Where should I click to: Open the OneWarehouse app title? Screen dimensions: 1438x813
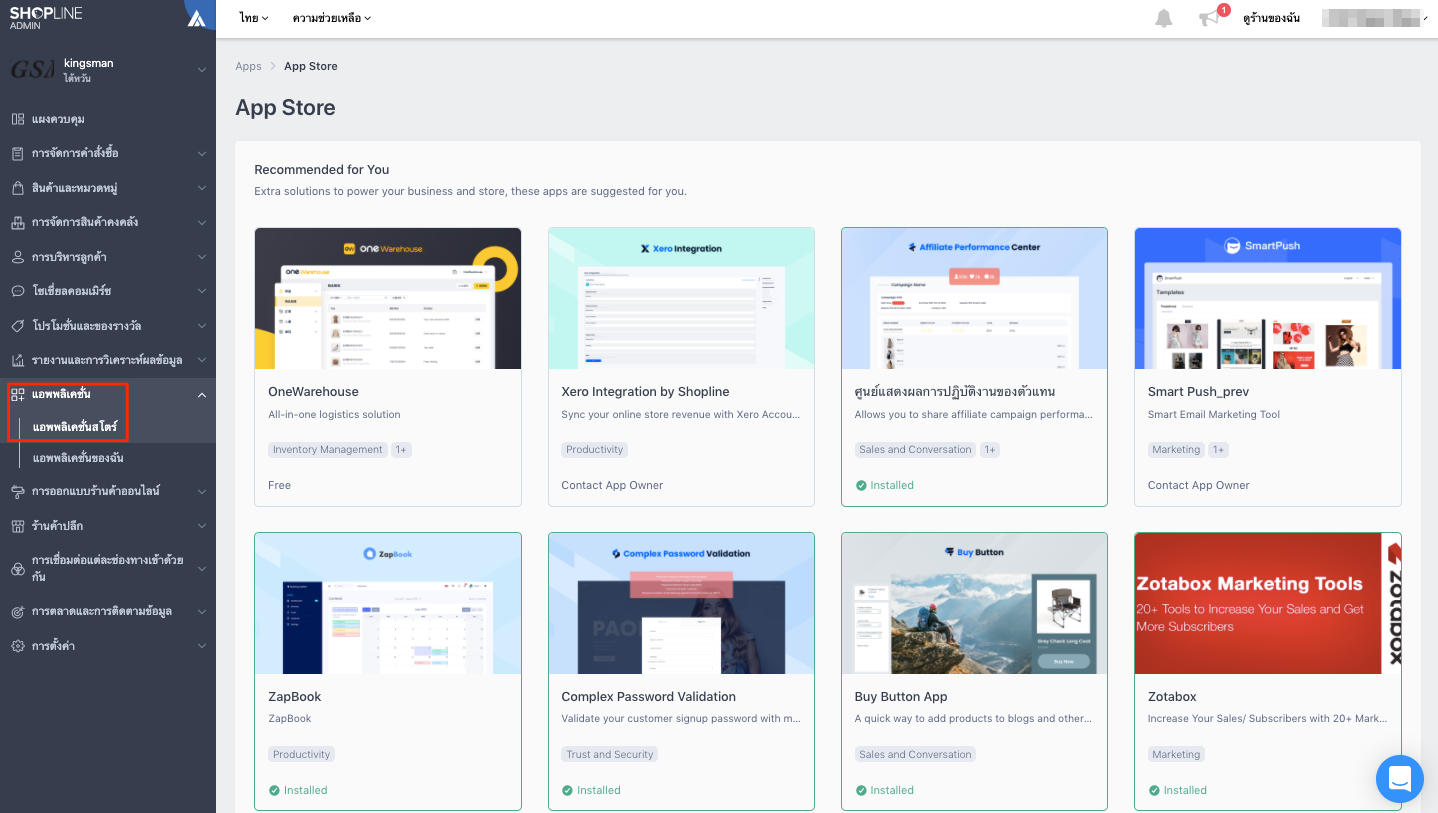click(x=313, y=392)
